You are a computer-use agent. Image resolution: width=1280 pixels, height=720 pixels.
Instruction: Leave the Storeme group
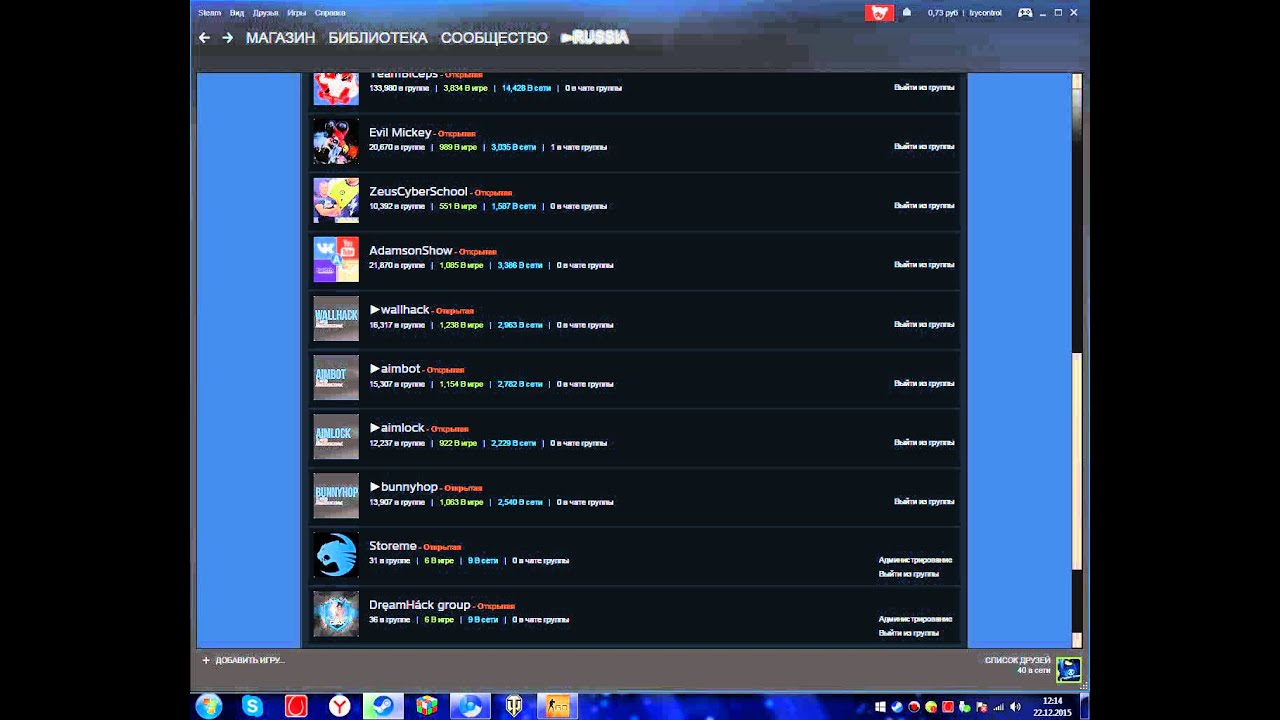(x=909, y=574)
